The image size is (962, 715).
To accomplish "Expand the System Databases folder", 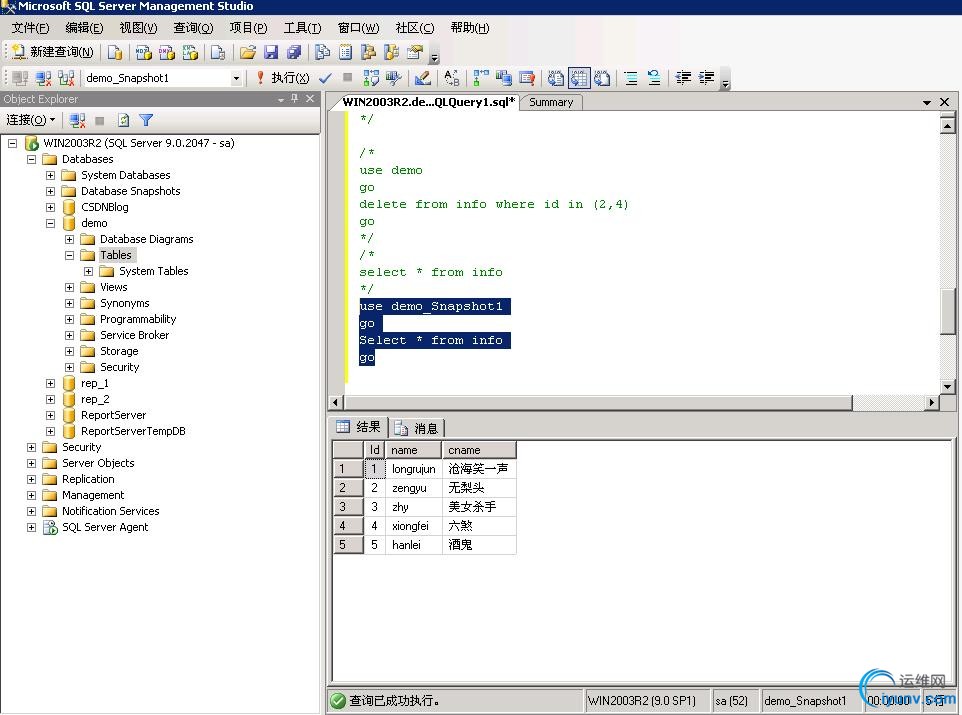I will point(50,176).
